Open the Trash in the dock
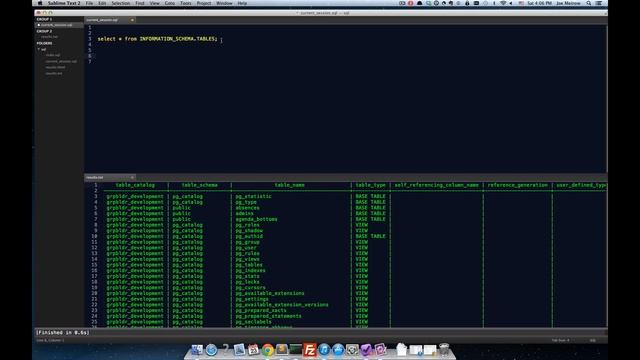Screen dimensions: 640x360 pyautogui.click(x=444, y=350)
